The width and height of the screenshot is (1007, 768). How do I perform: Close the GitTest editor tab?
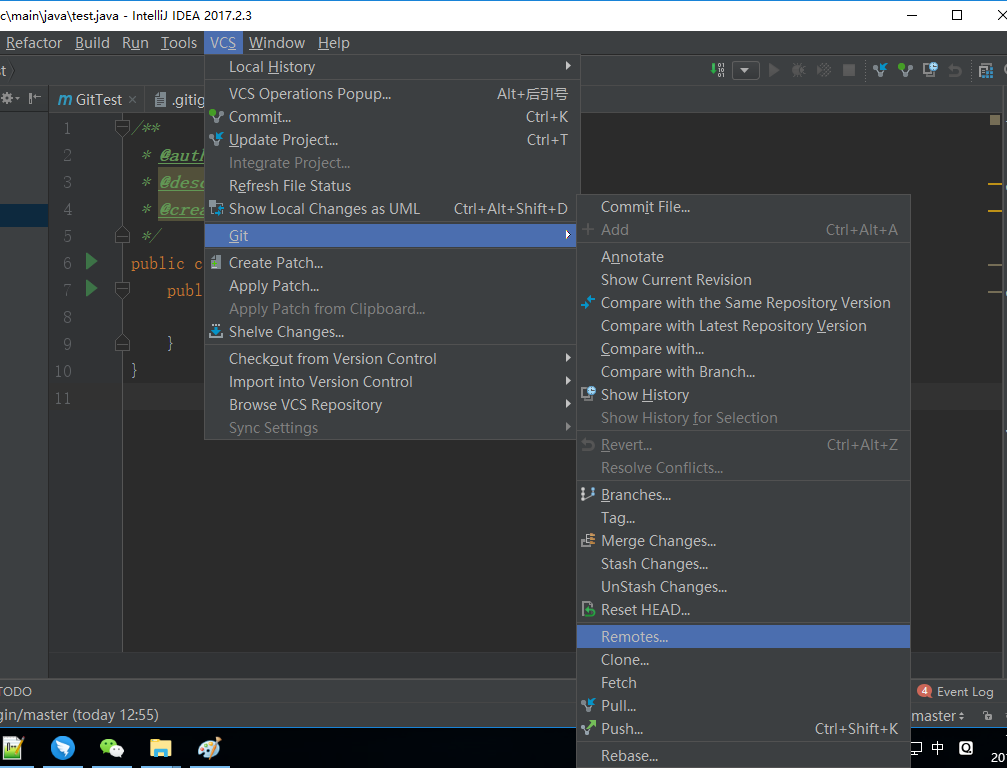pos(132,100)
